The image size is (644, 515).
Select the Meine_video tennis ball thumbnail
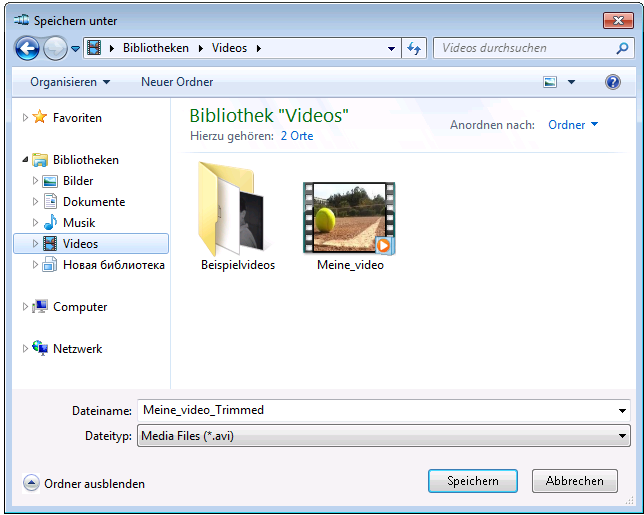349,218
